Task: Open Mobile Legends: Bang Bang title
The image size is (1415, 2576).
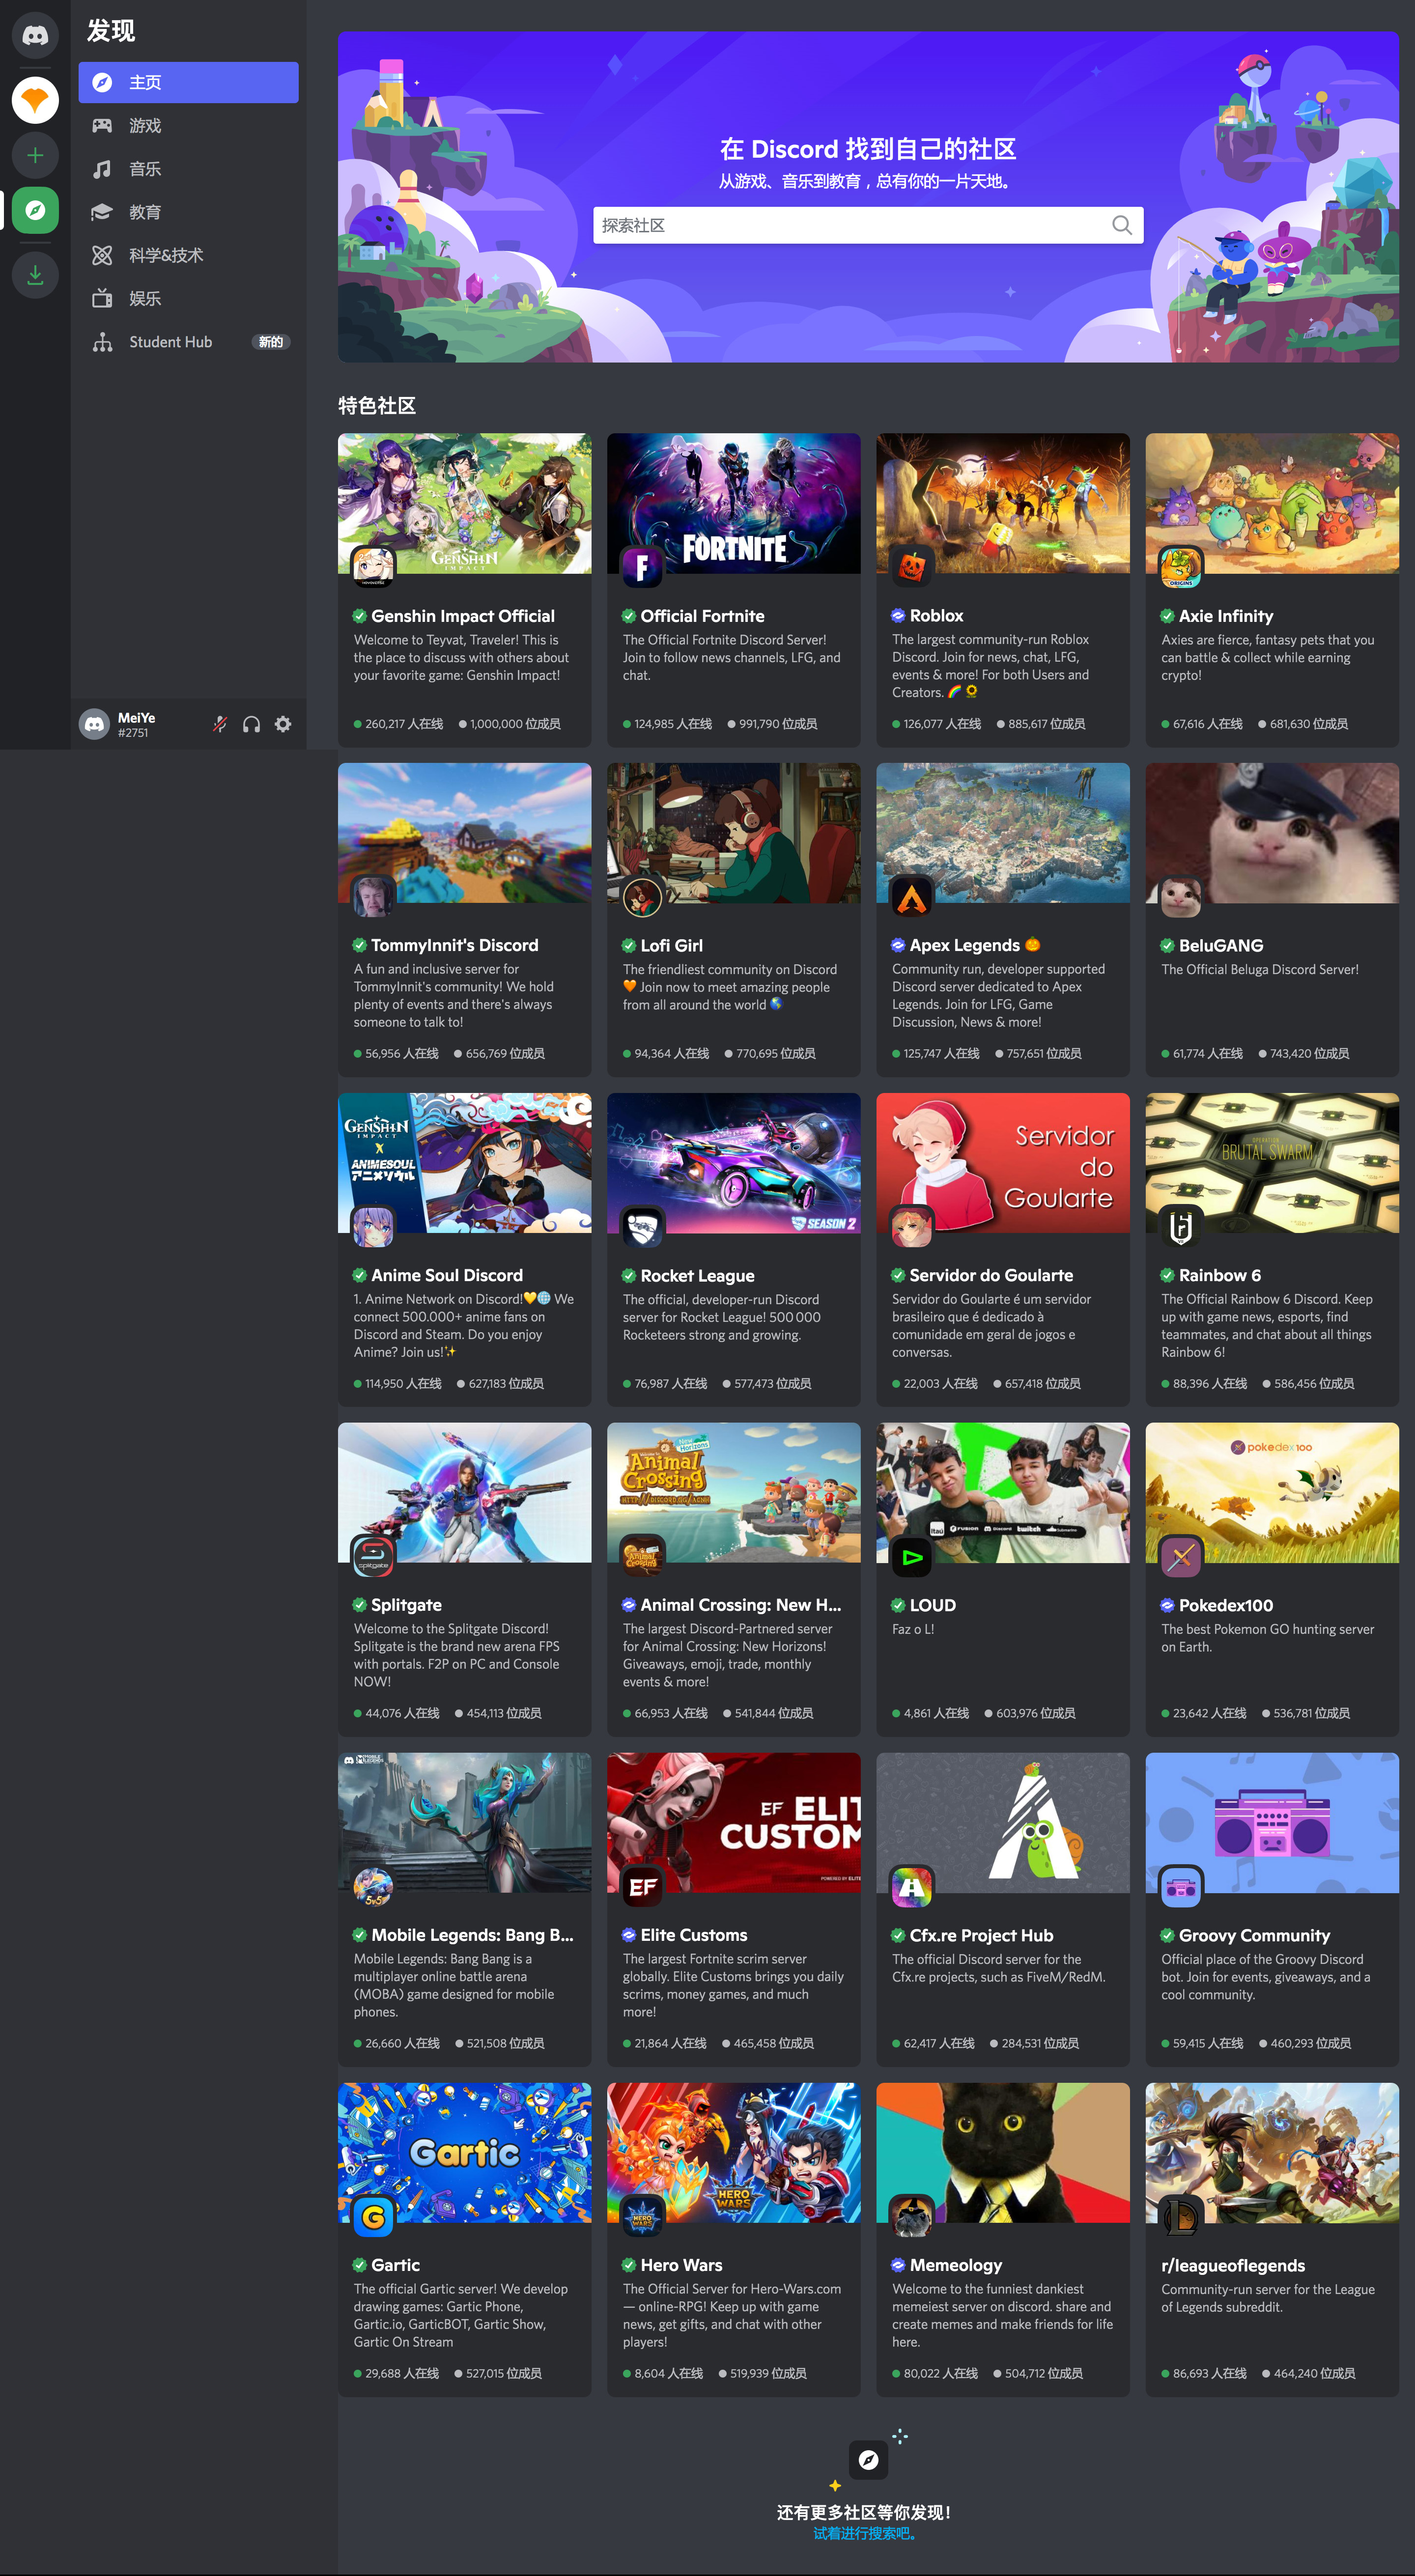Action: click(472, 1935)
